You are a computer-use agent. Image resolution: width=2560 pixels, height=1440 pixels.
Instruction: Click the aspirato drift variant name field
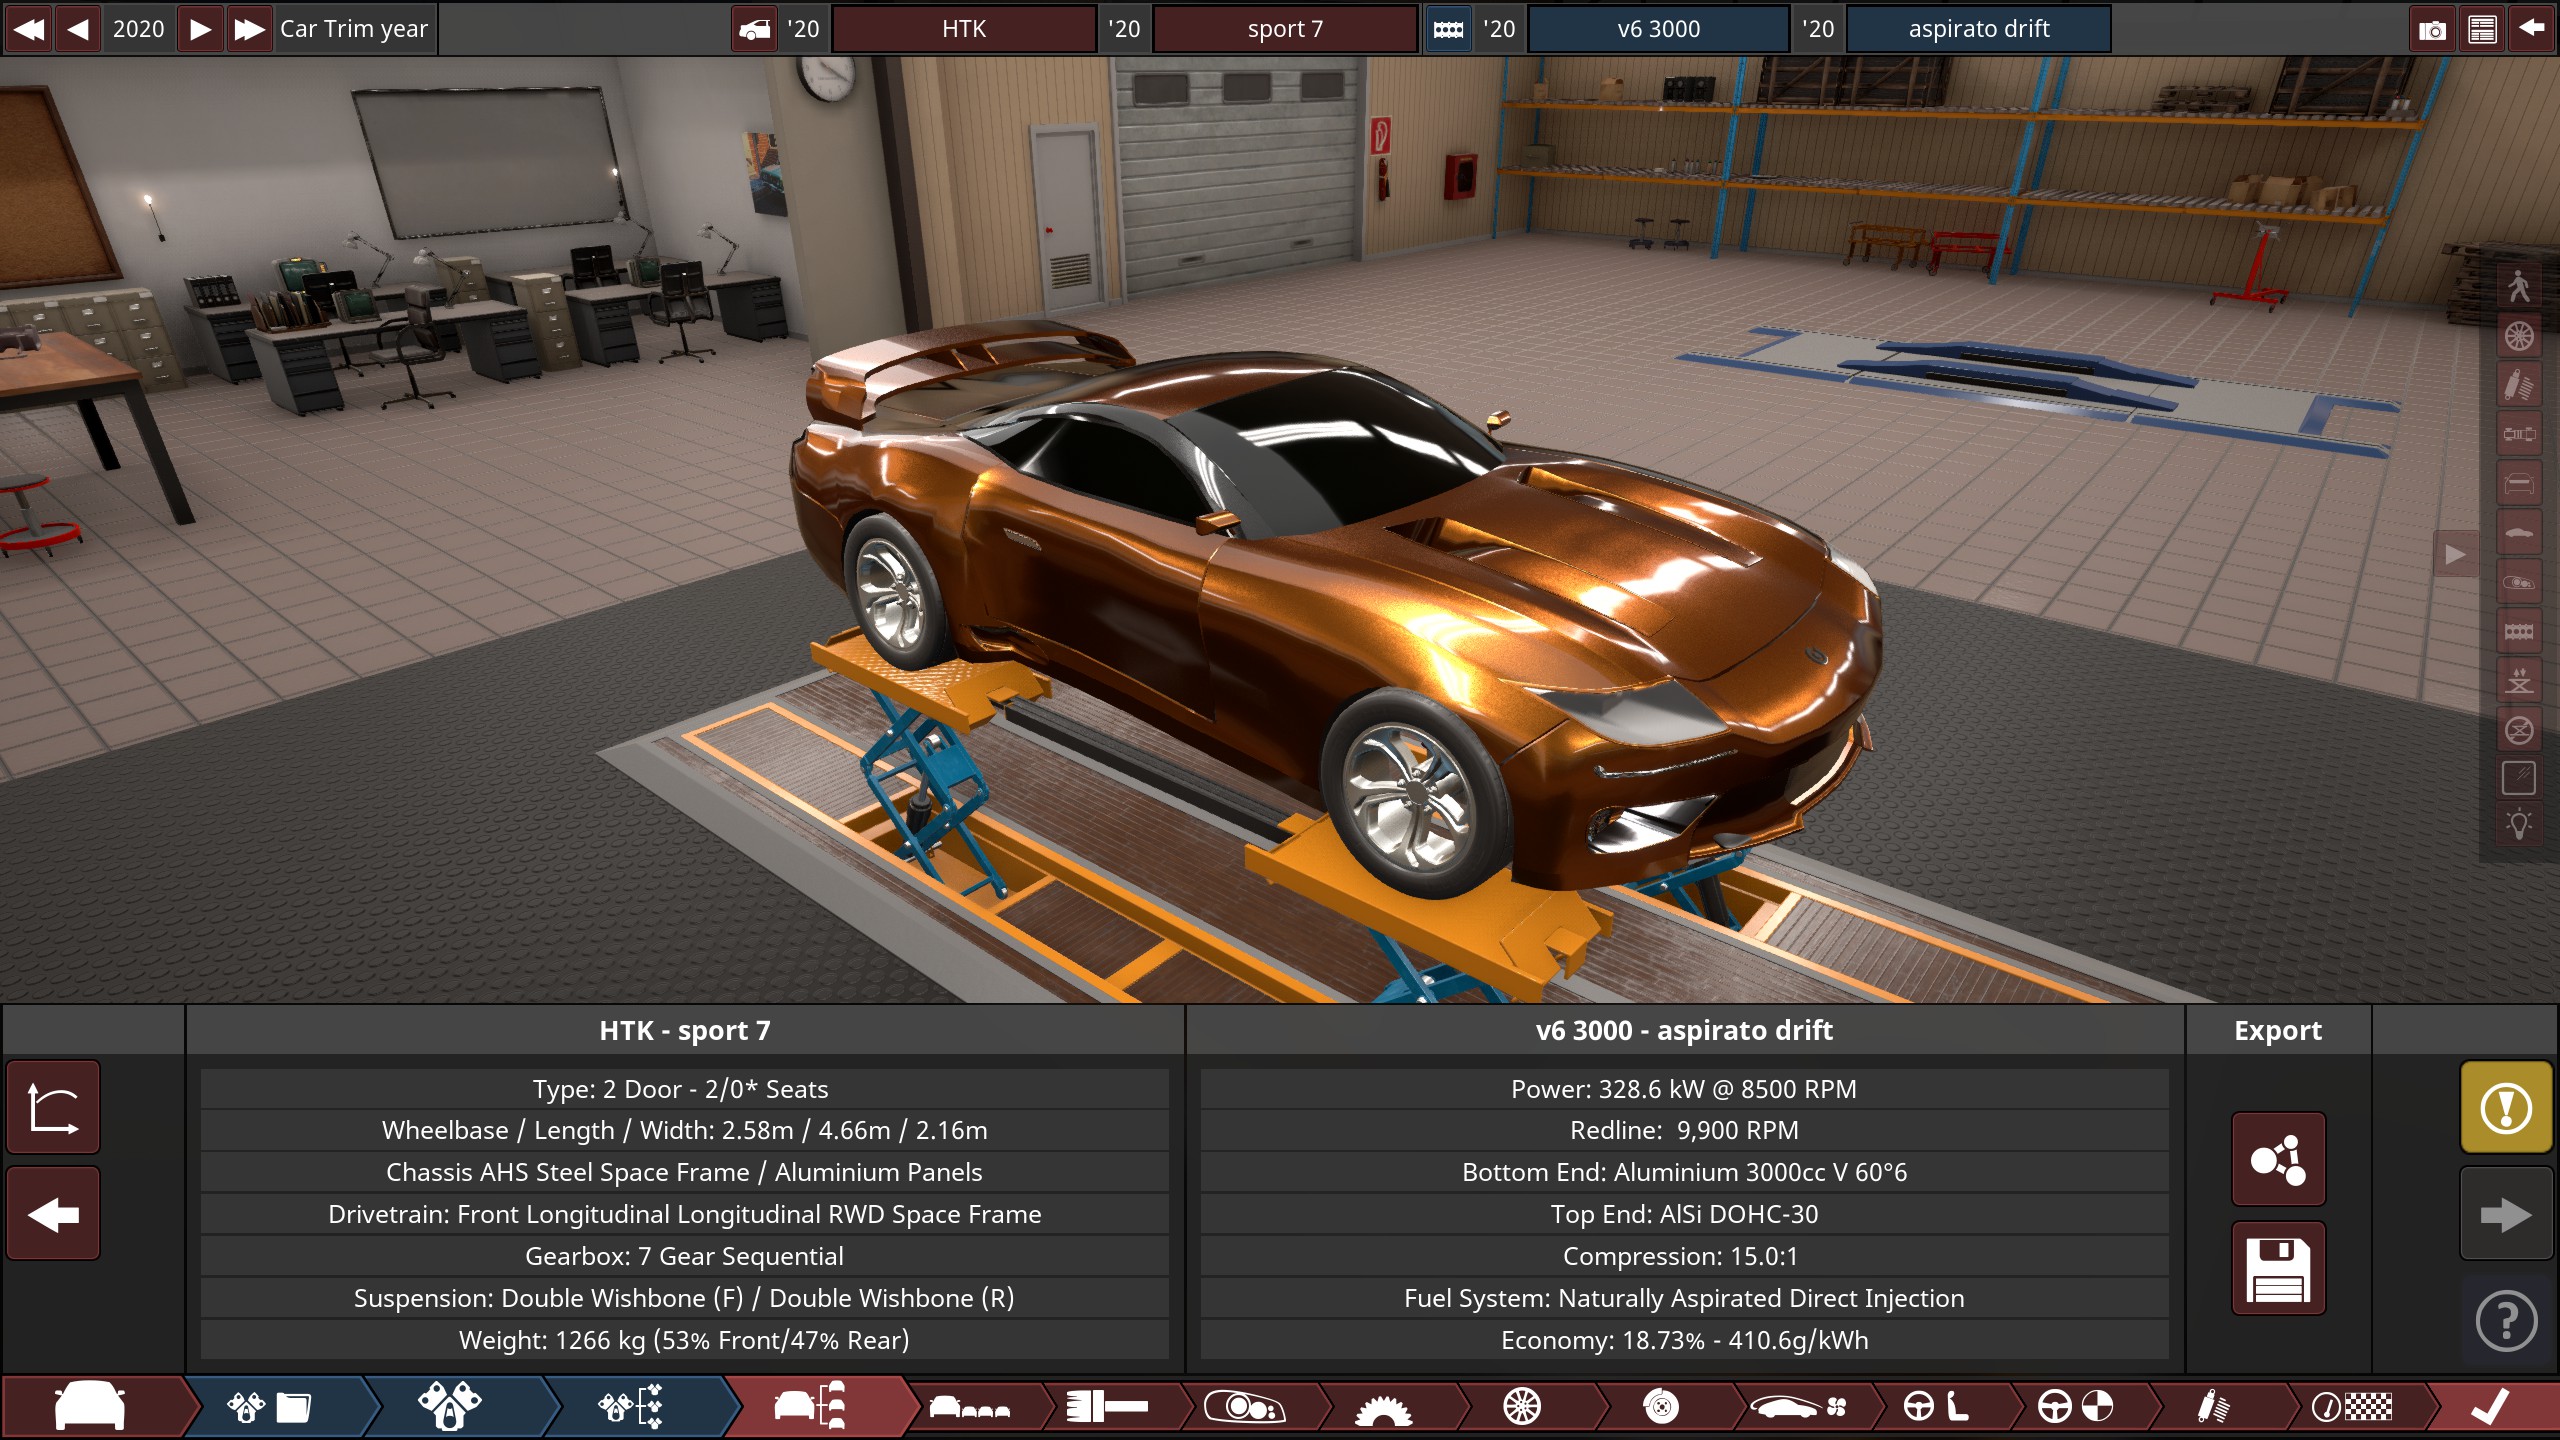click(1979, 29)
